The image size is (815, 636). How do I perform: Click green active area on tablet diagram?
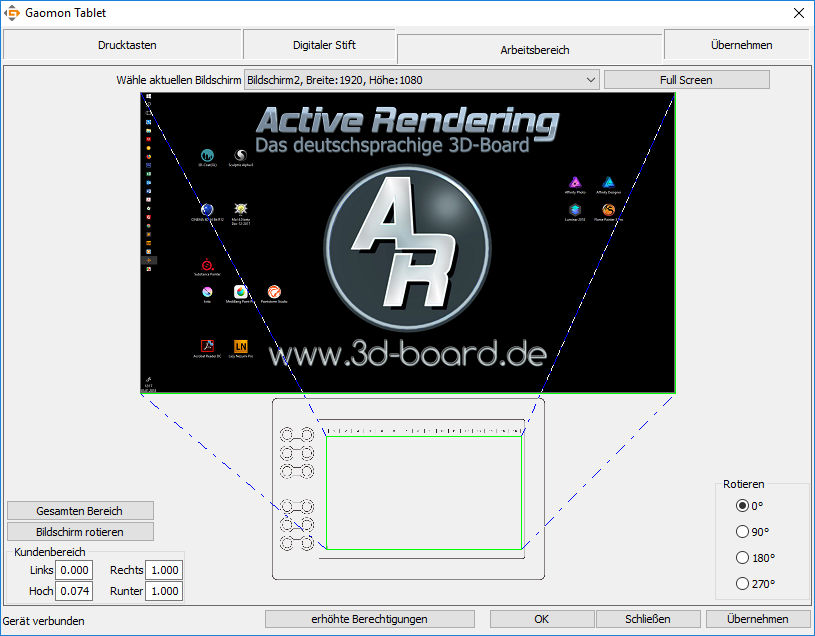pyautogui.click(x=424, y=493)
